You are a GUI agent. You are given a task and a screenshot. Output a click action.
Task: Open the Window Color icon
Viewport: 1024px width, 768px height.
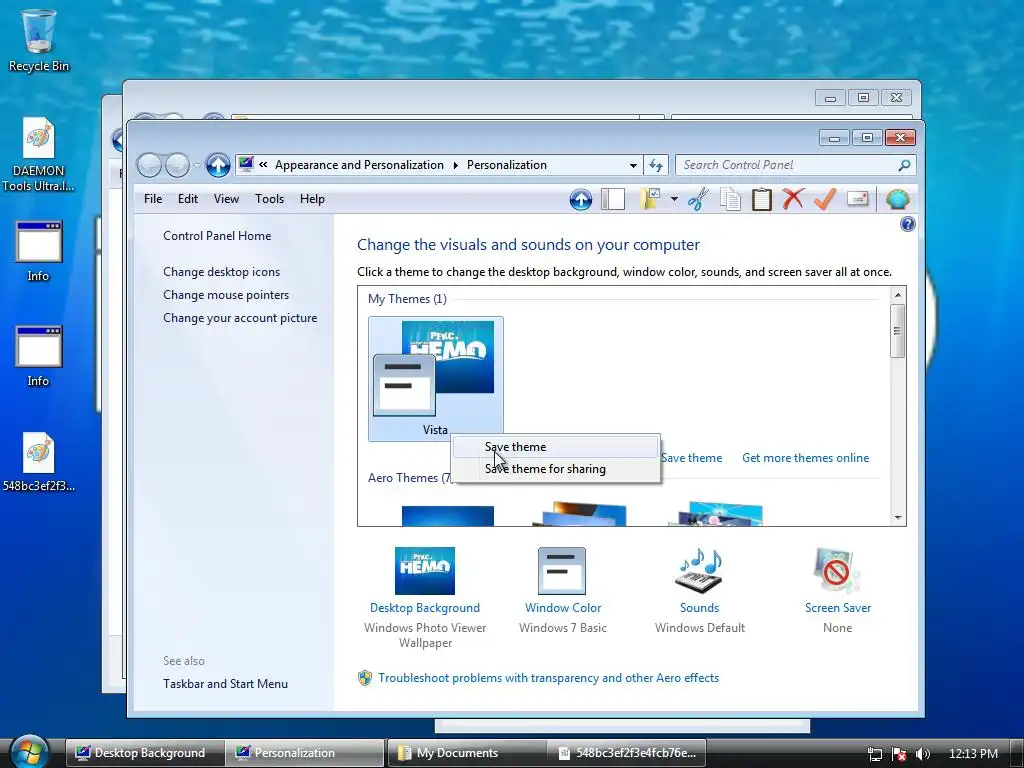tap(562, 571)
